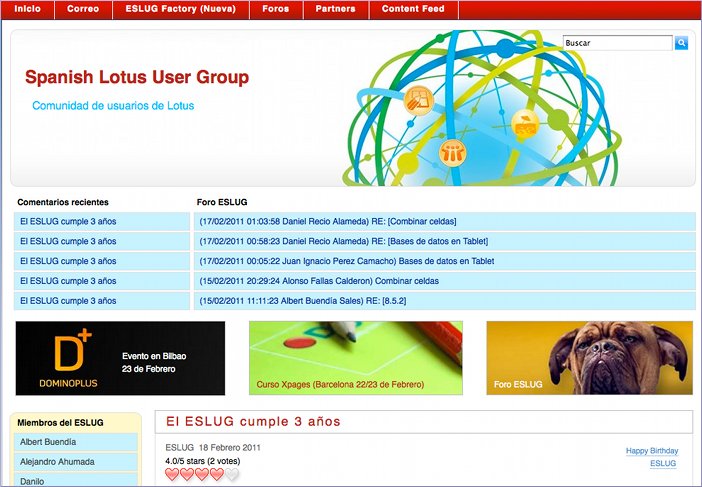Image resolution: width=702 pixels, height=487 pixels.
Task: Open the Foro ESLUG bulldog banner
Action: pos(590,358)
